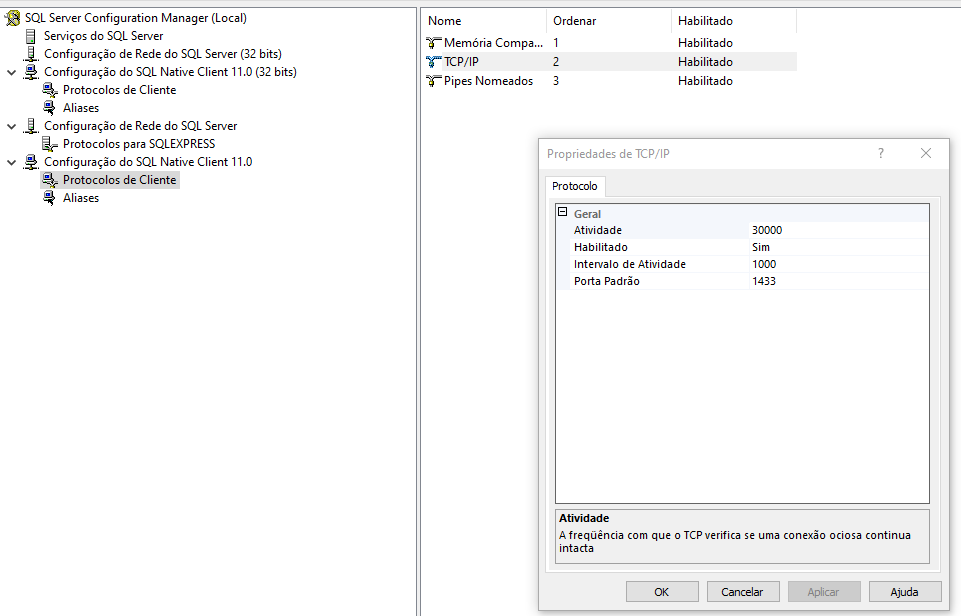The width and height of the screenshot is (961, 616).
Task: Click the Aplicar button
Action: point(824,592)
